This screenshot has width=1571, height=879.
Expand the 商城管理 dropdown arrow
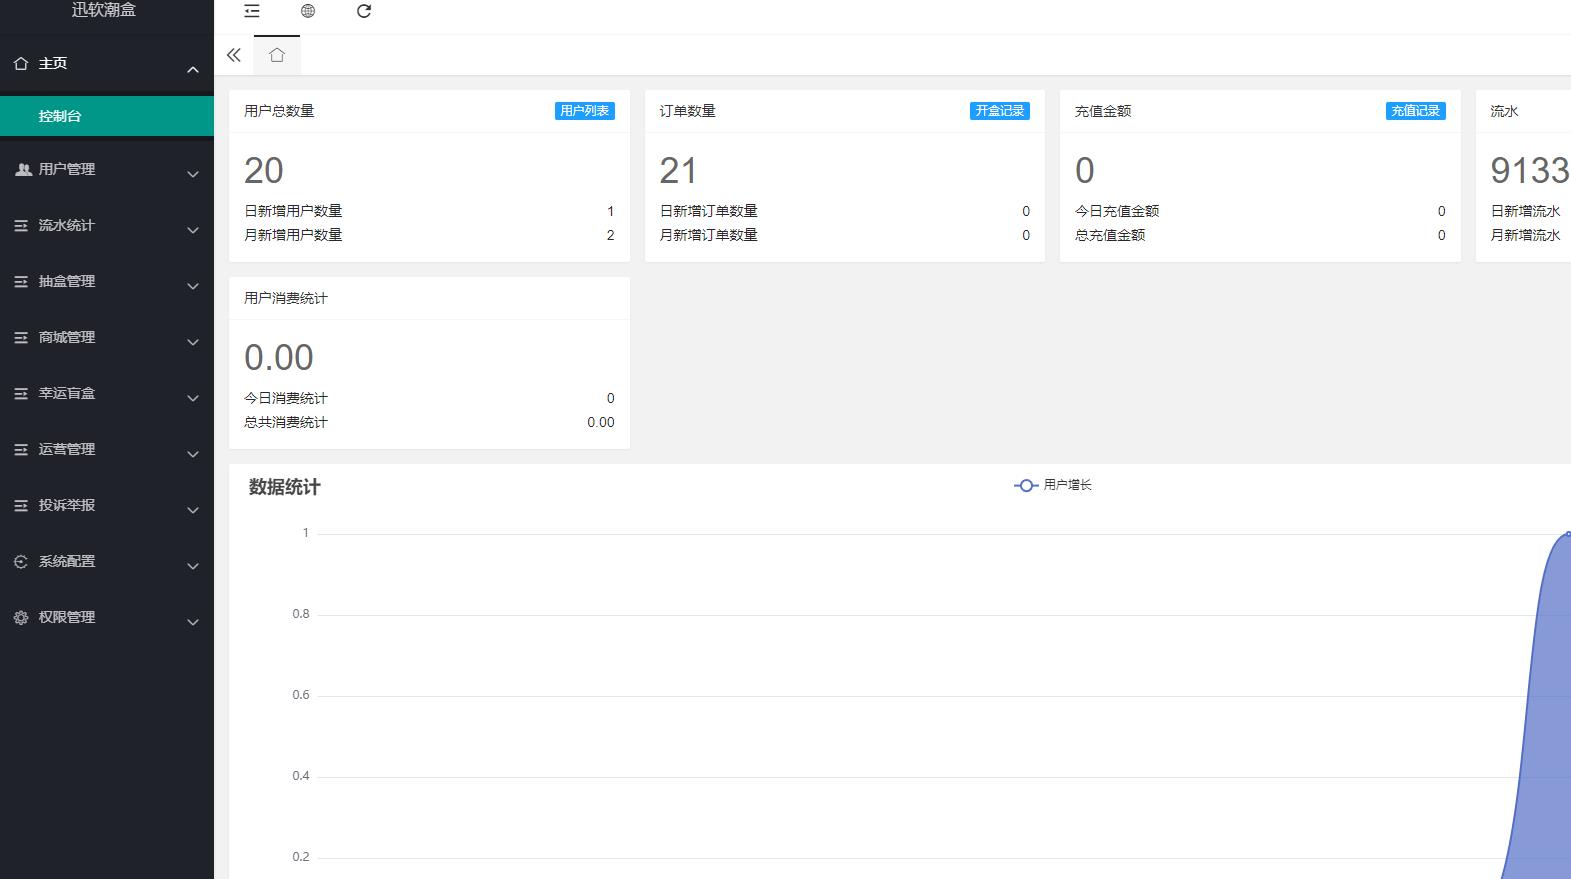pyautogui.click(x=193, y=342)
